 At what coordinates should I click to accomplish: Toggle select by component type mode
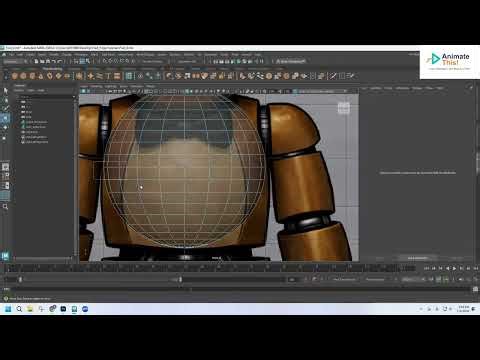[88, 61]
